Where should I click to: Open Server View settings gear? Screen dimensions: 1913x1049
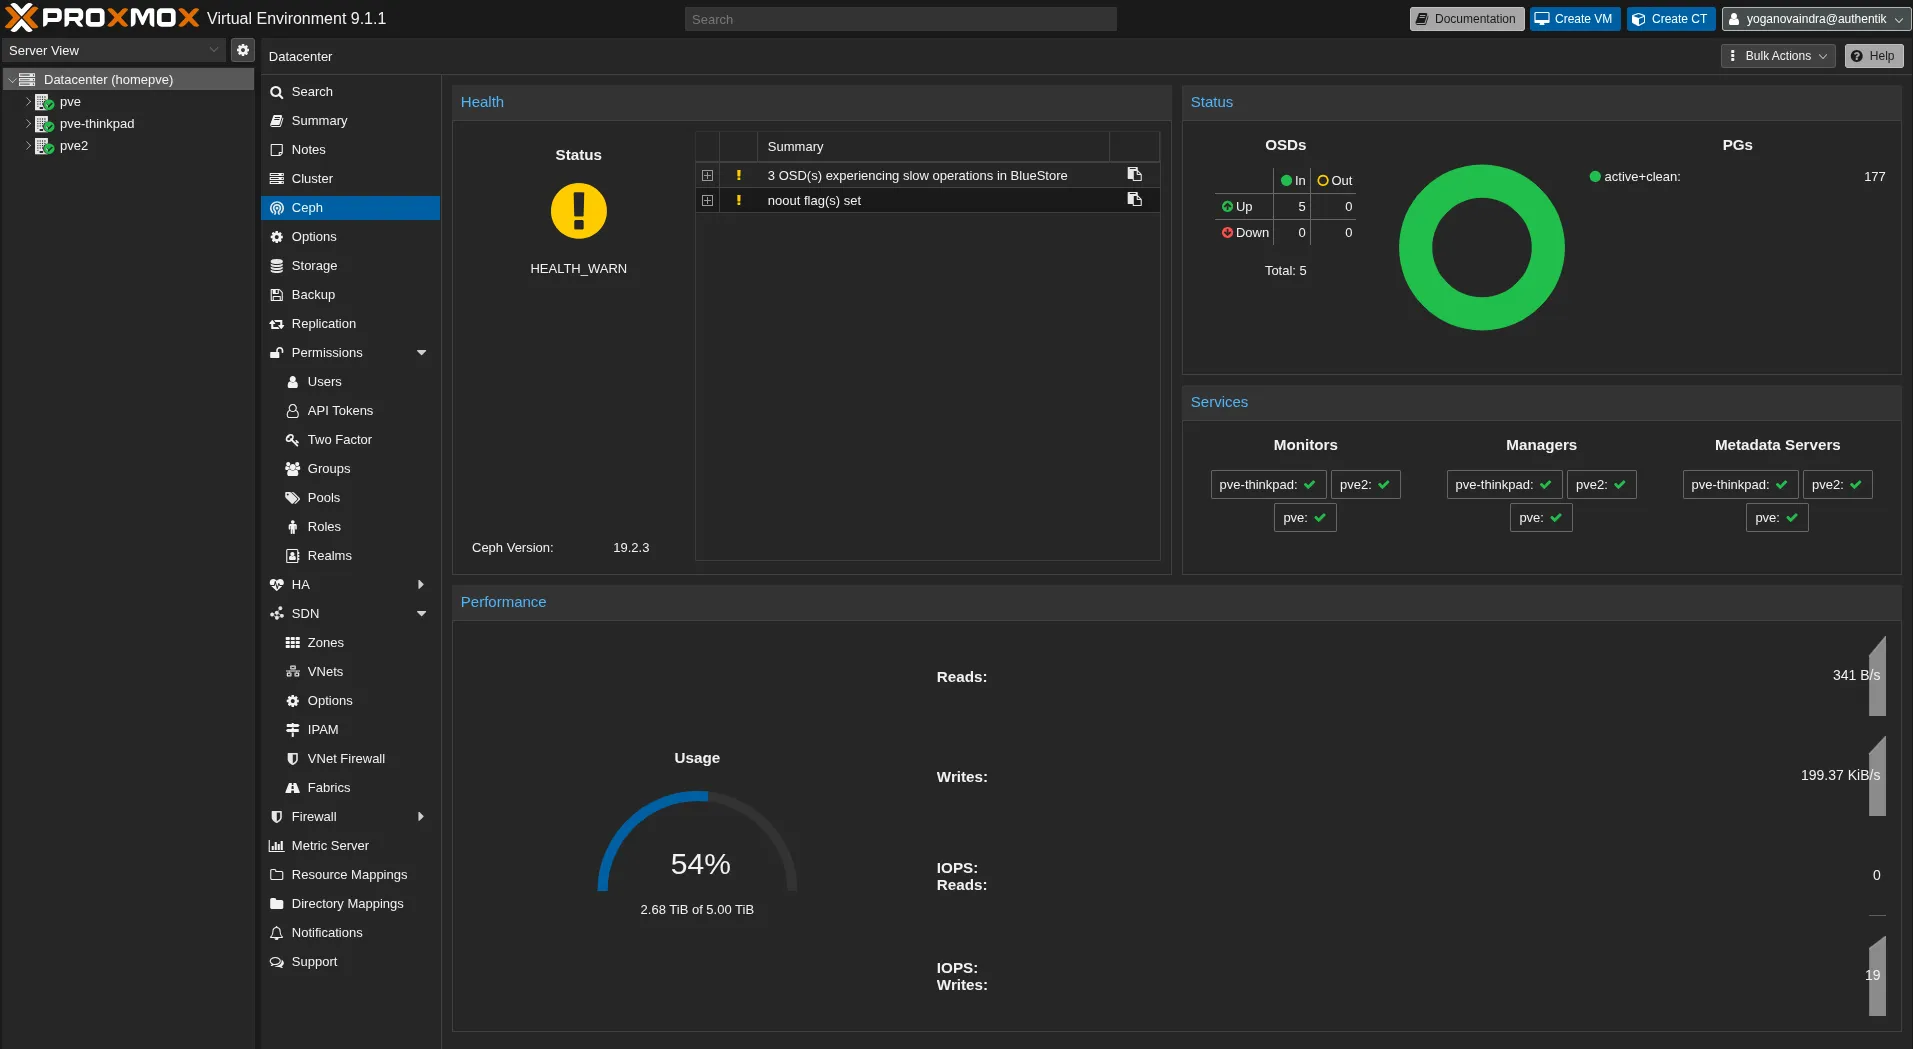242,50
